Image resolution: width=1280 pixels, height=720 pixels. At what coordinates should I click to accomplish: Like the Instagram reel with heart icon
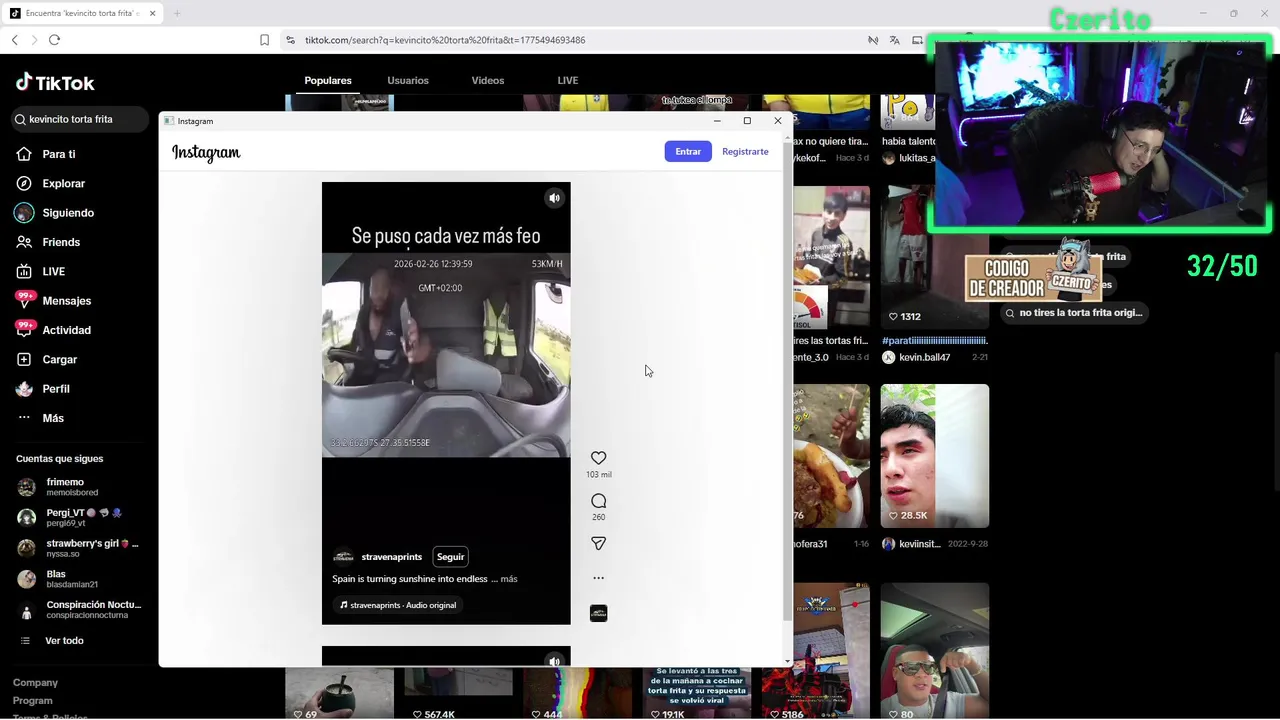pyautogui.click(x=598, y=458)
